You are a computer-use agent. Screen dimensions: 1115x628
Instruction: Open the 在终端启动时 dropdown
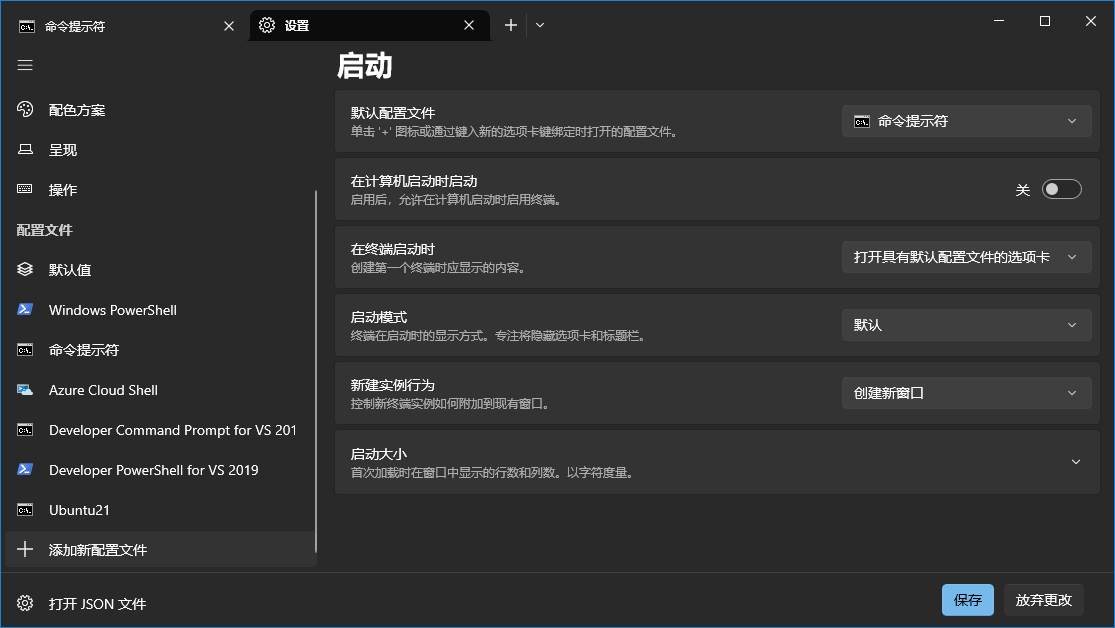966,257
